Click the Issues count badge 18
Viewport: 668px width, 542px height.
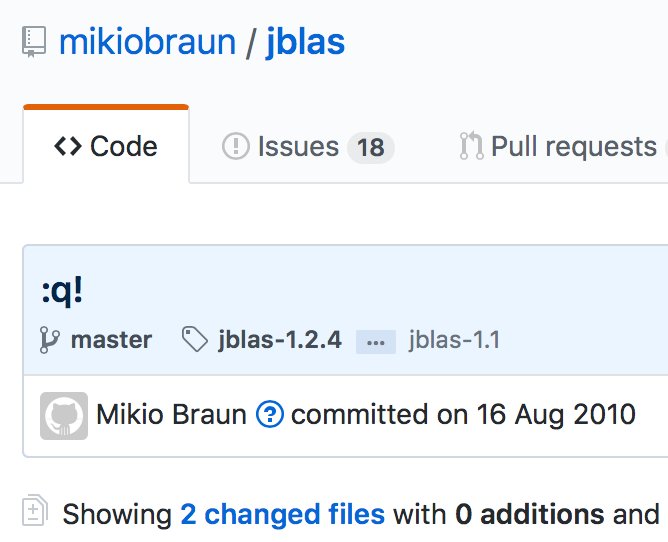point(370,148)
